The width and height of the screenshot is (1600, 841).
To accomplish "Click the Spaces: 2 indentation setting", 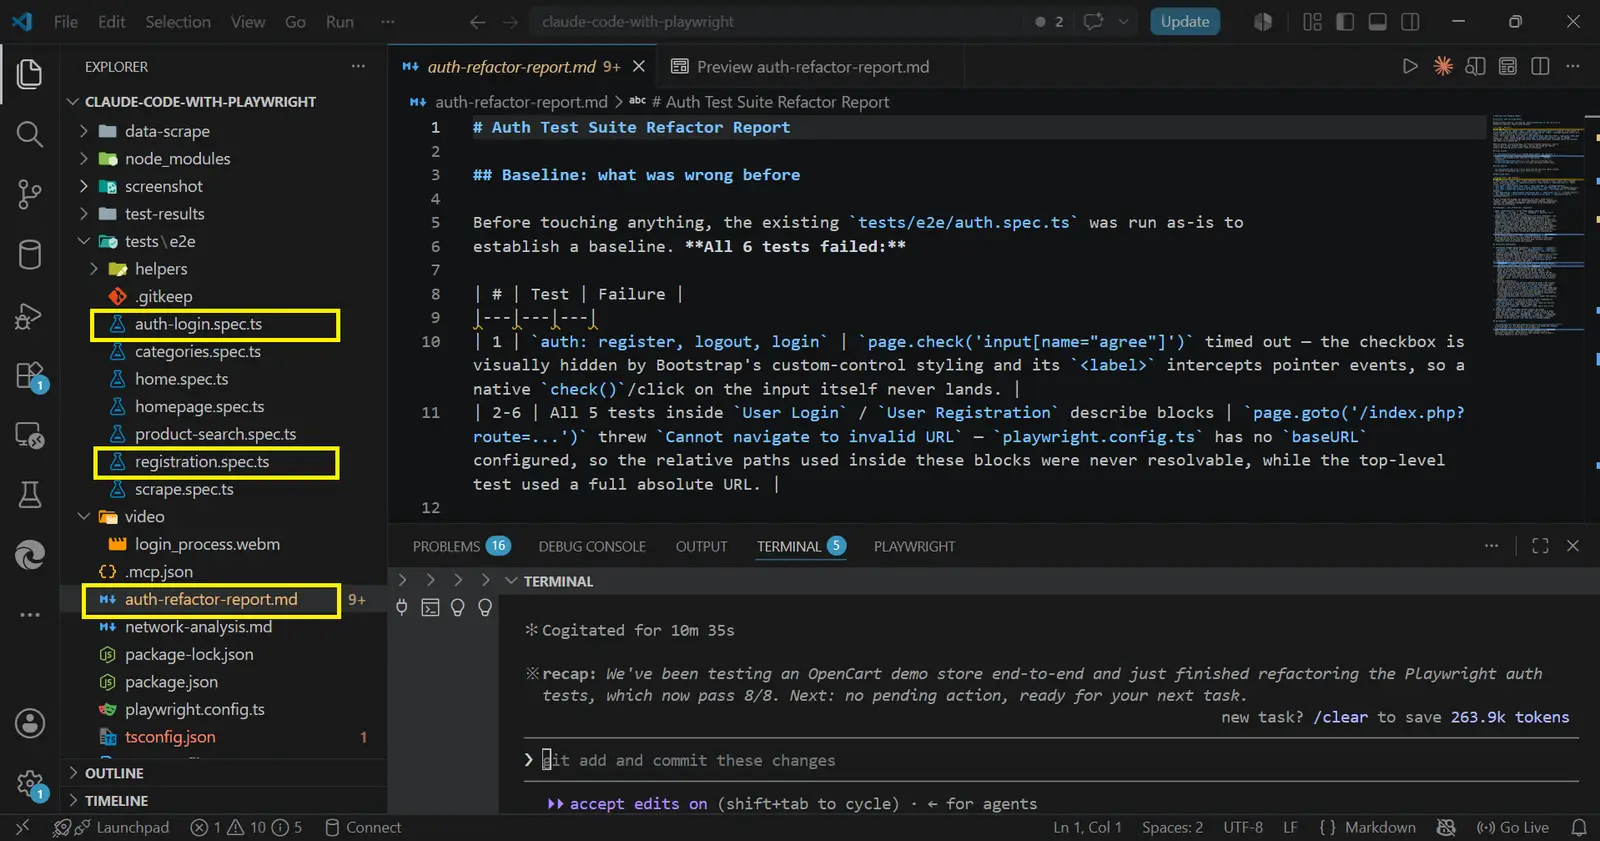I will click(x=1173, y=828).
